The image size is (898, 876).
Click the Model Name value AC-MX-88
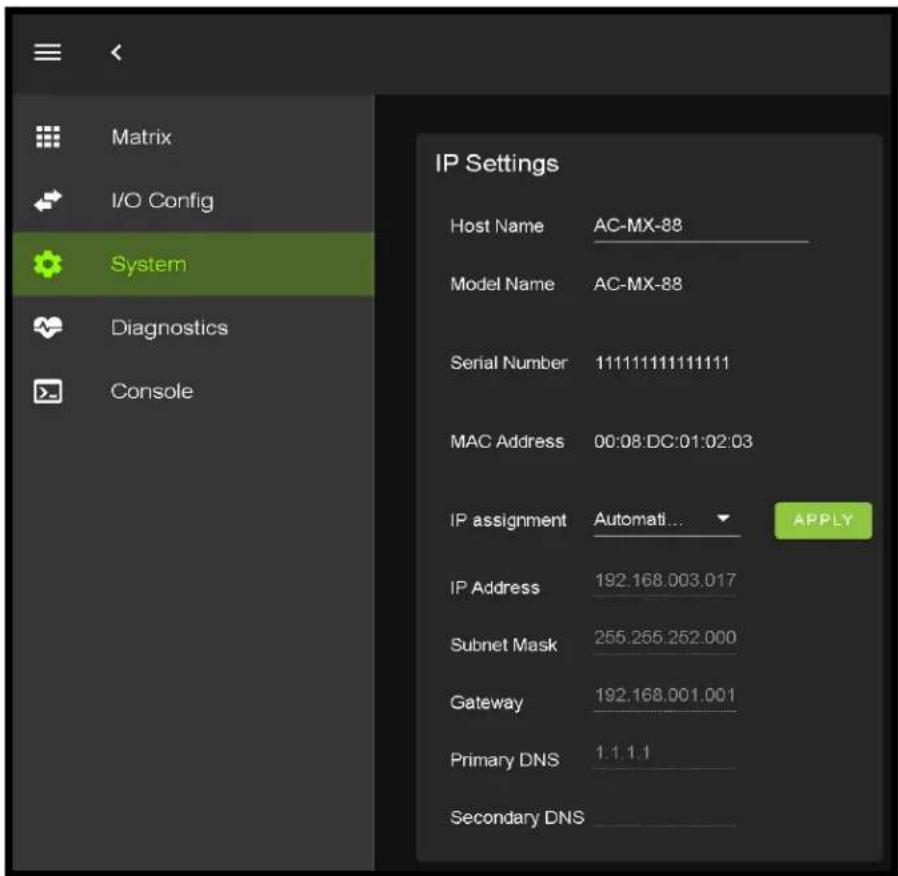638,284
